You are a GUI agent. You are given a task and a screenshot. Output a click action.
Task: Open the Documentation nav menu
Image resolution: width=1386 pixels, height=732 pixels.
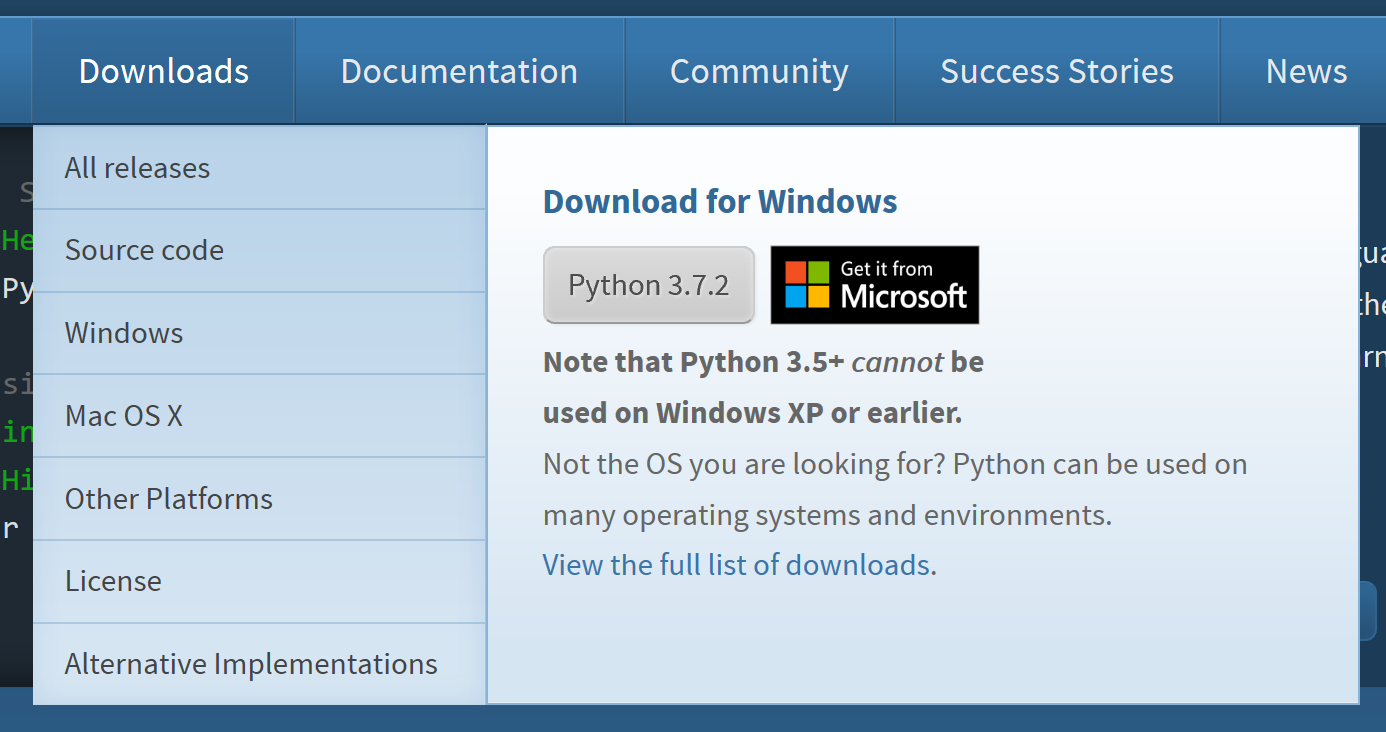[x=459, y=71]
